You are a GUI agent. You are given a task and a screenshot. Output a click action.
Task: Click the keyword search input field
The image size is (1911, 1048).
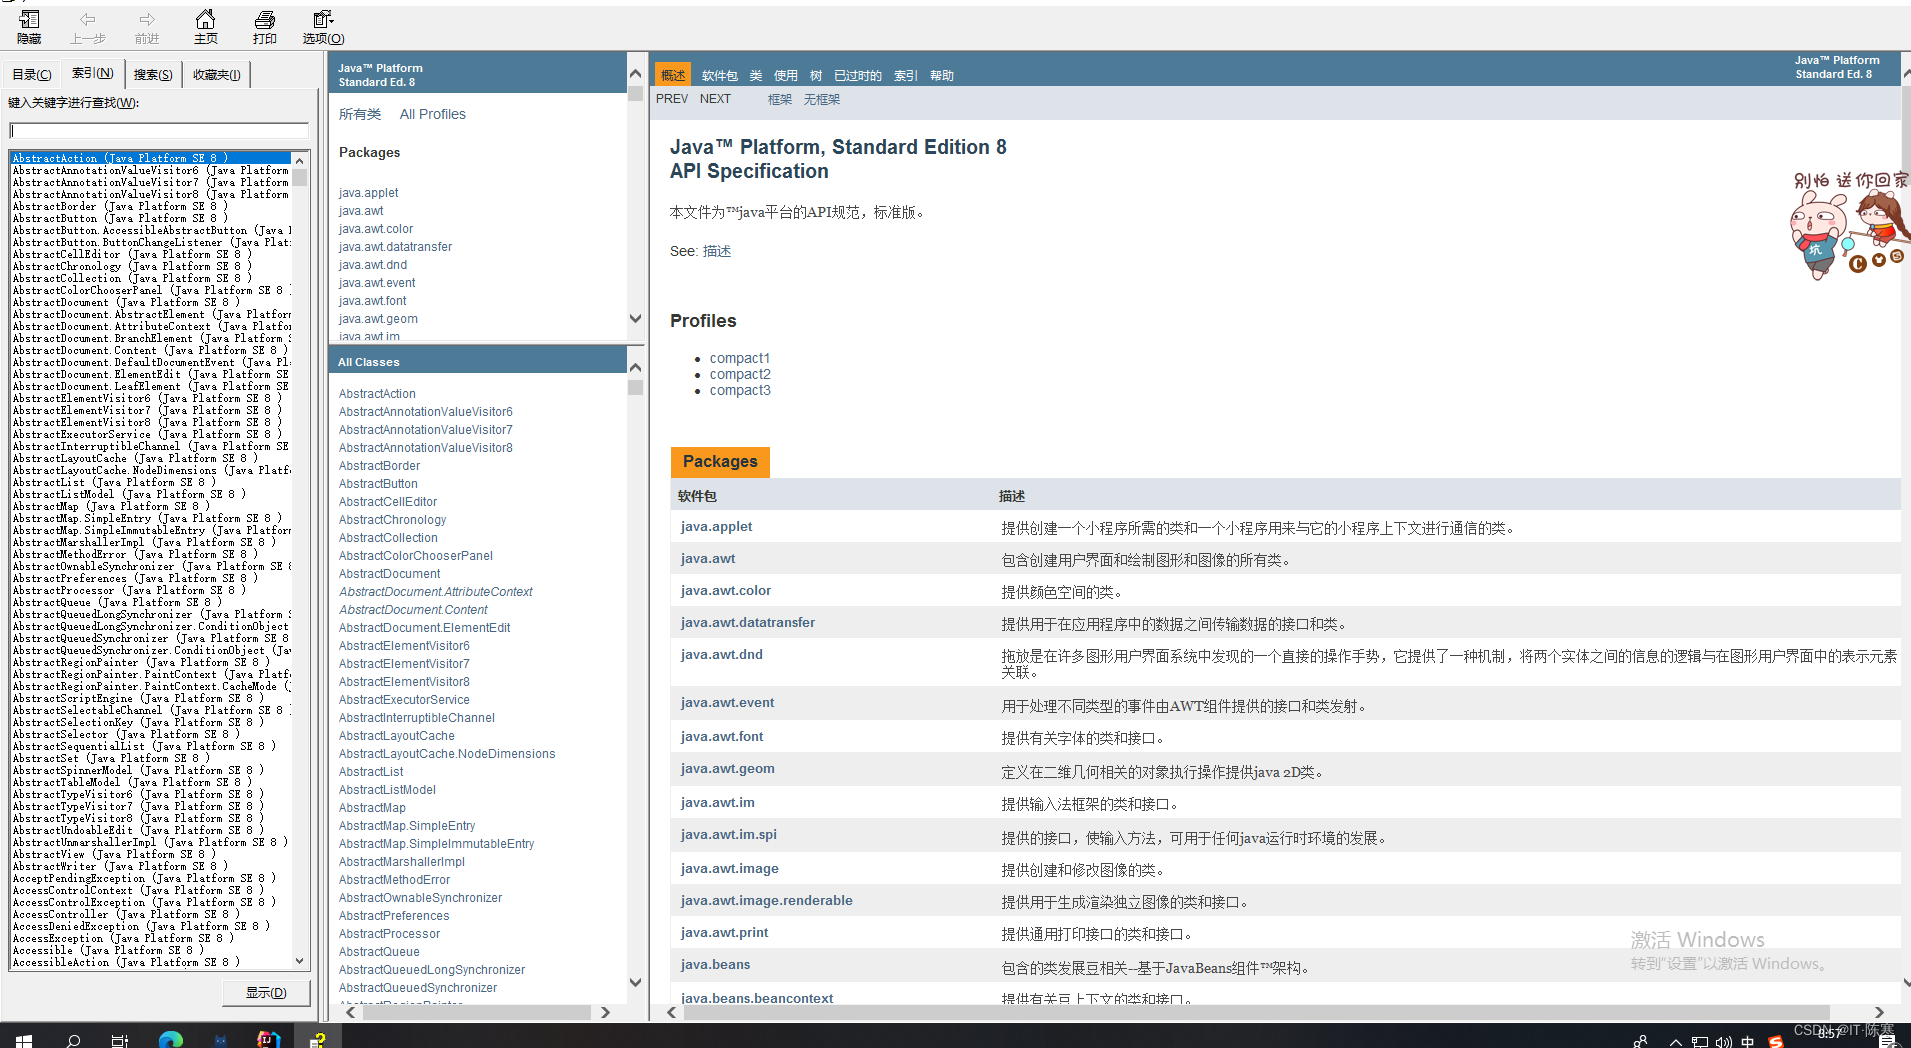click(x=159, y=131)
